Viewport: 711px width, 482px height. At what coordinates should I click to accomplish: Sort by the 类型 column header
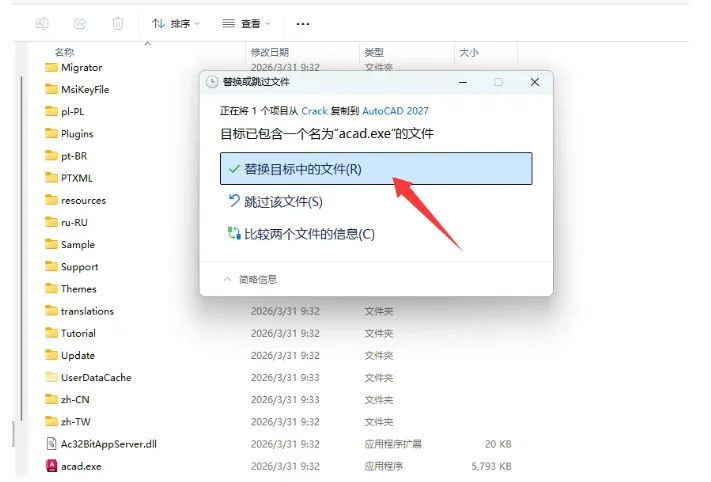(374, 52)
